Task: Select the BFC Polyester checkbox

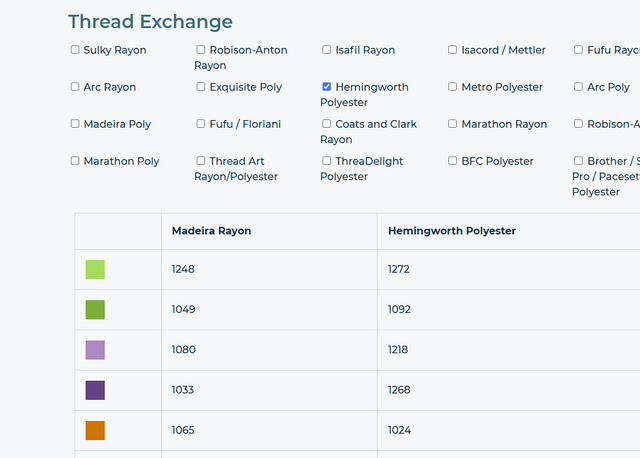Action: coord(453,161)
